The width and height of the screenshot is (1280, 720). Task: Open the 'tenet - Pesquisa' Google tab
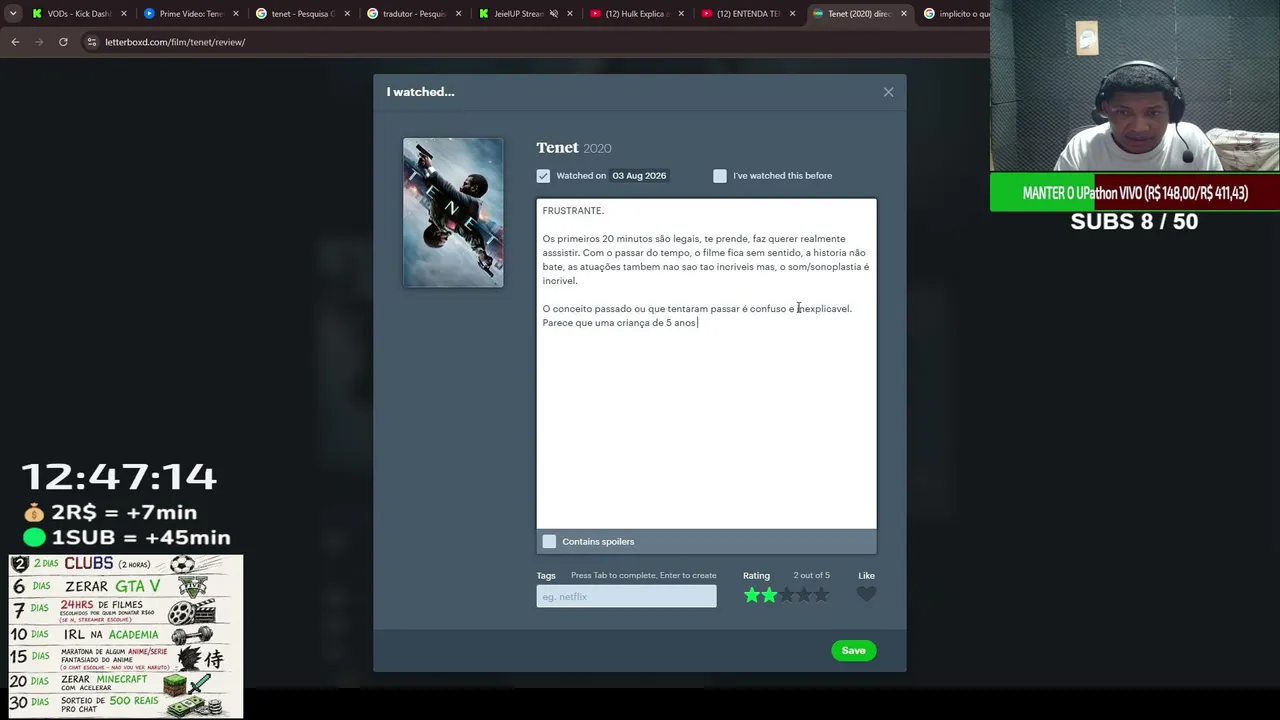click(x=302, y=14)
